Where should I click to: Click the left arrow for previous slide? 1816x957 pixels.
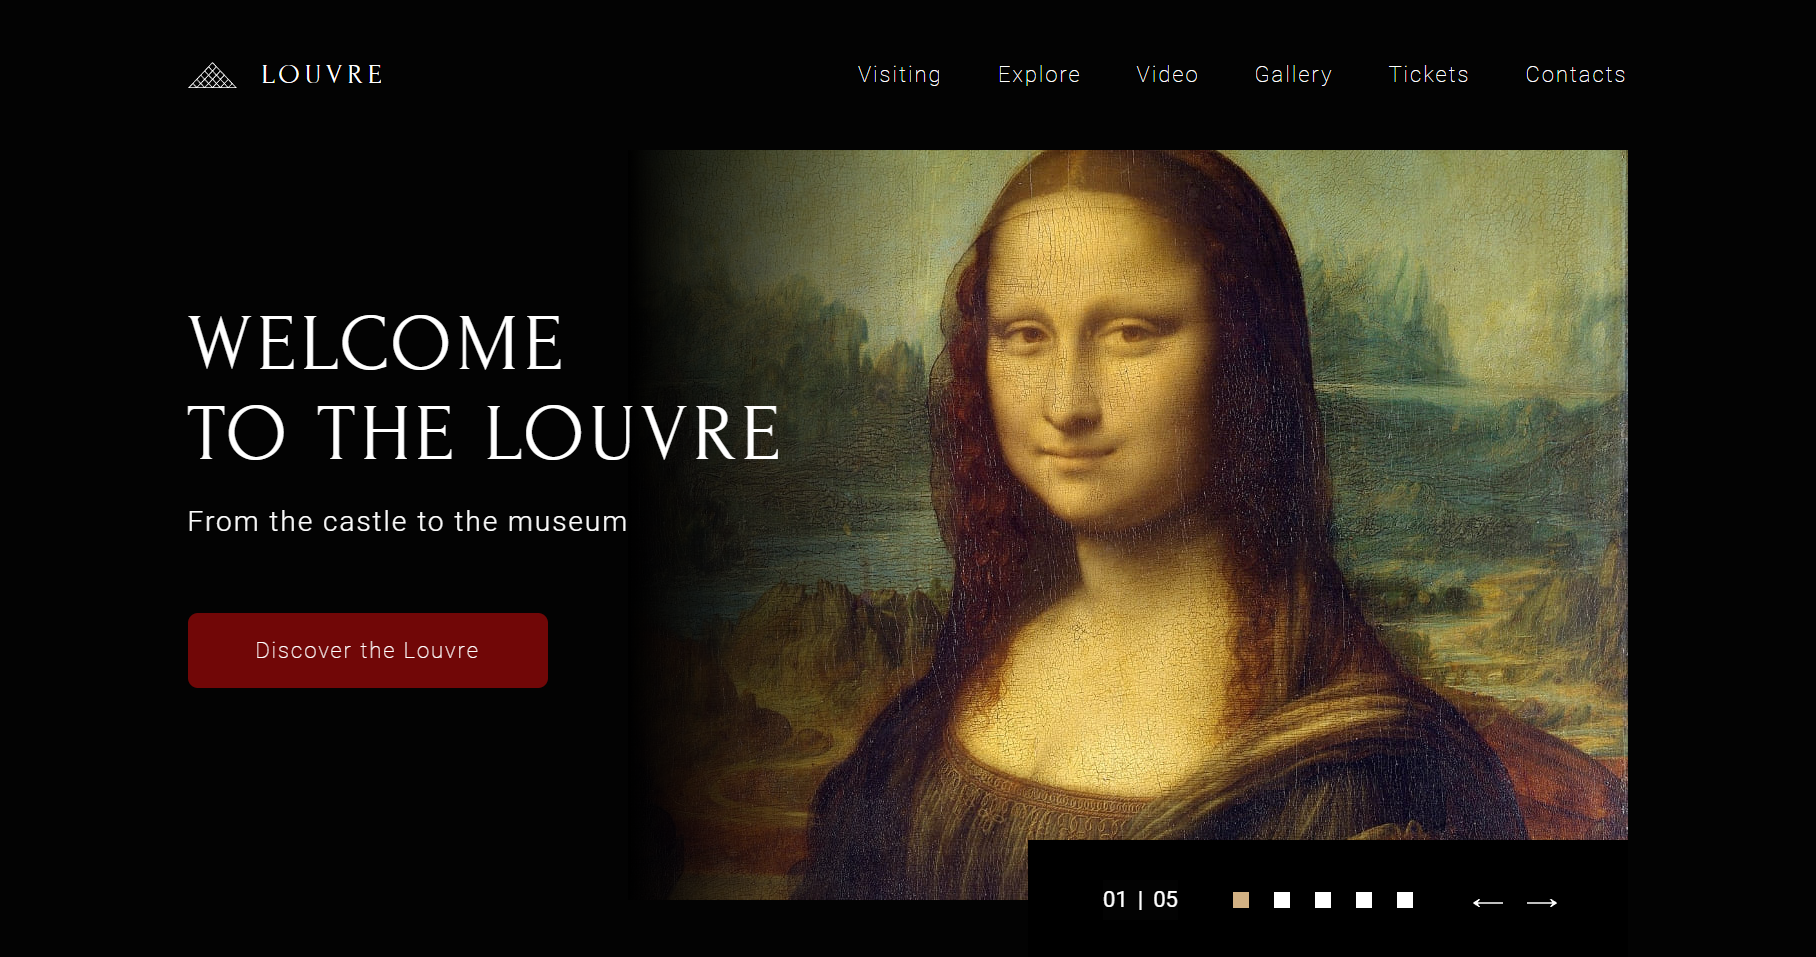point(1488,902)
